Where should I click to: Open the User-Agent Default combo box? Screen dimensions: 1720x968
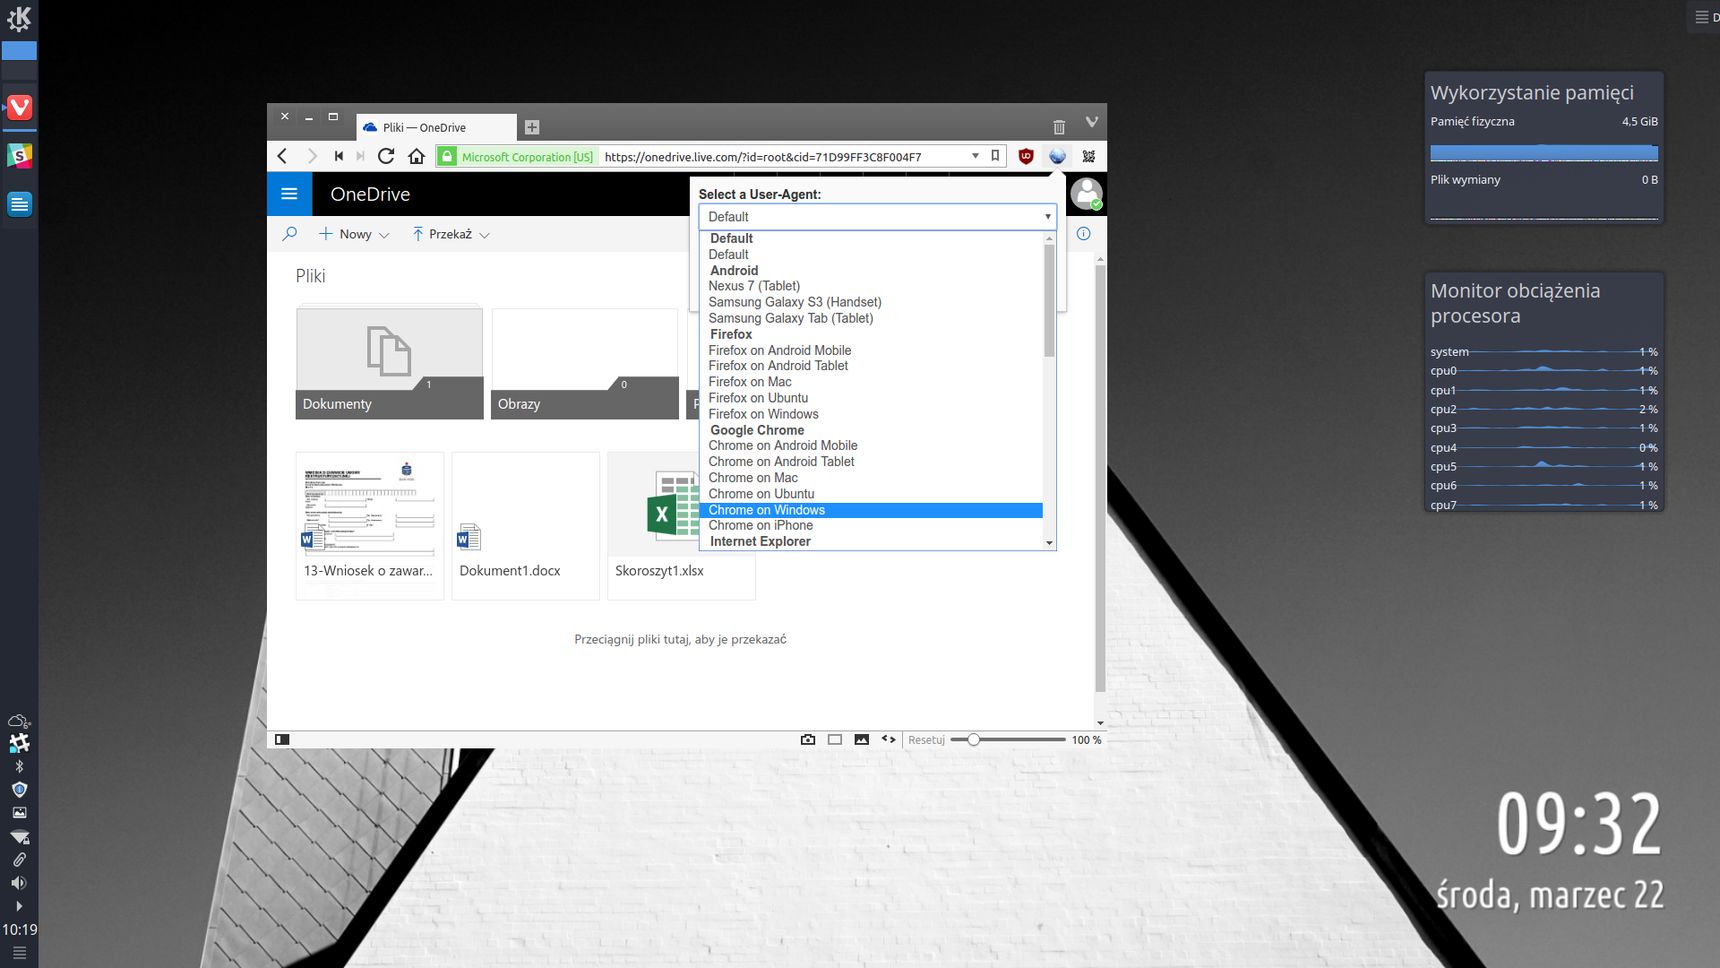click(x=877, y=217)
